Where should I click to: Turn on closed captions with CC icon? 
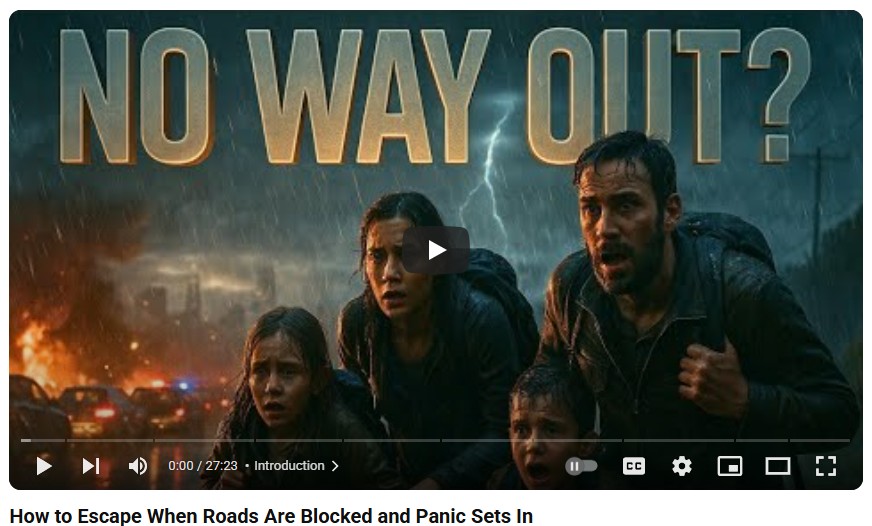(x=634, y=466)
